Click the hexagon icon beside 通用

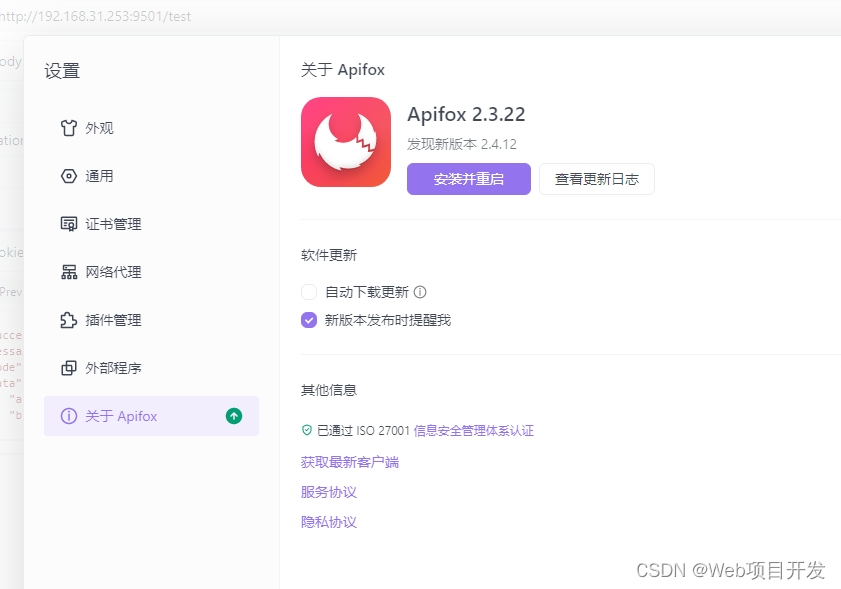coord(69,176)
